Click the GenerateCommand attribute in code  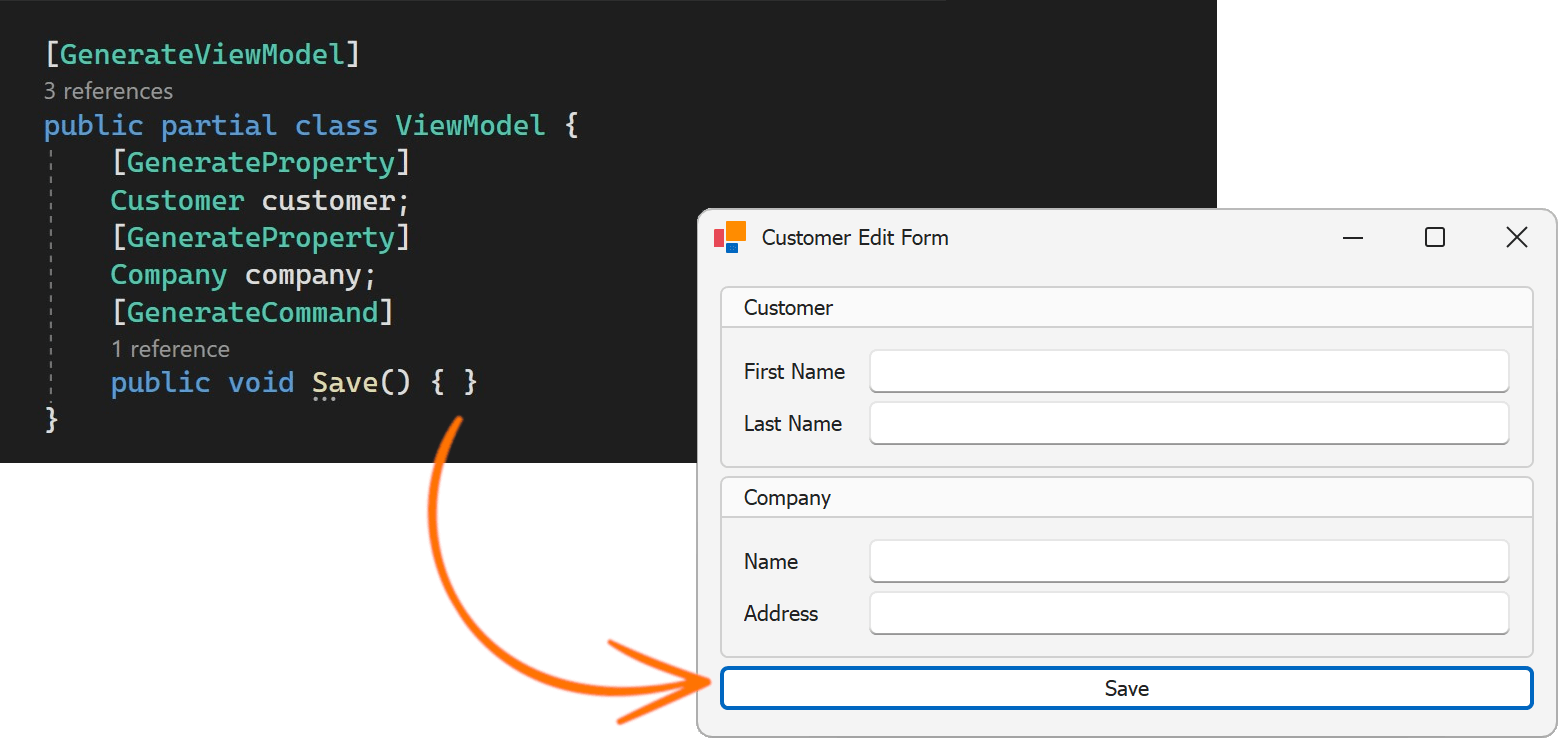click(x=253, y=313)
